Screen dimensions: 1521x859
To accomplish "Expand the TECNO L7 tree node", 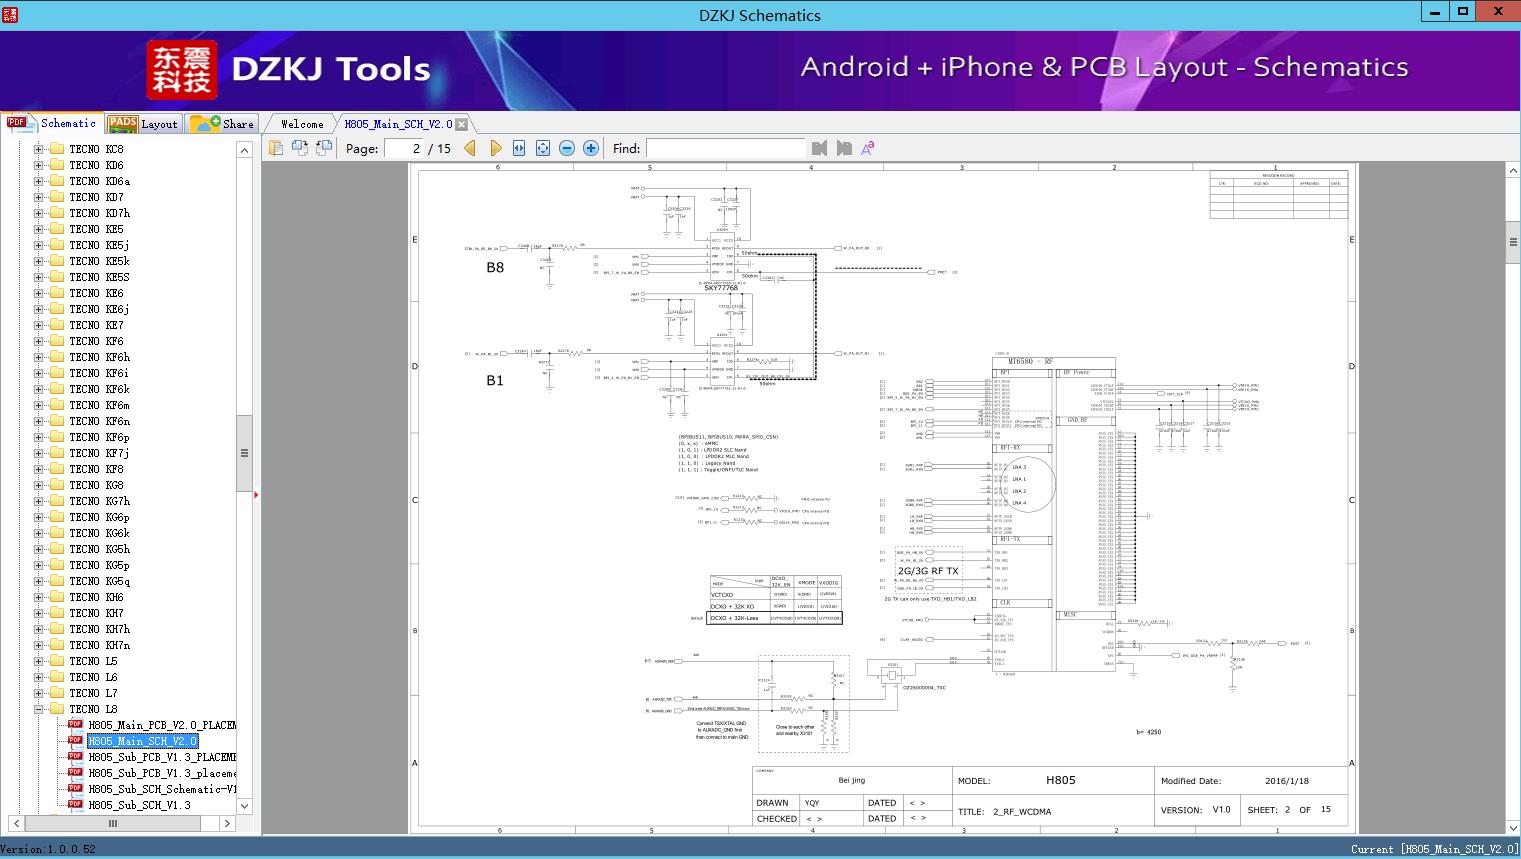I will click(39, 693).
